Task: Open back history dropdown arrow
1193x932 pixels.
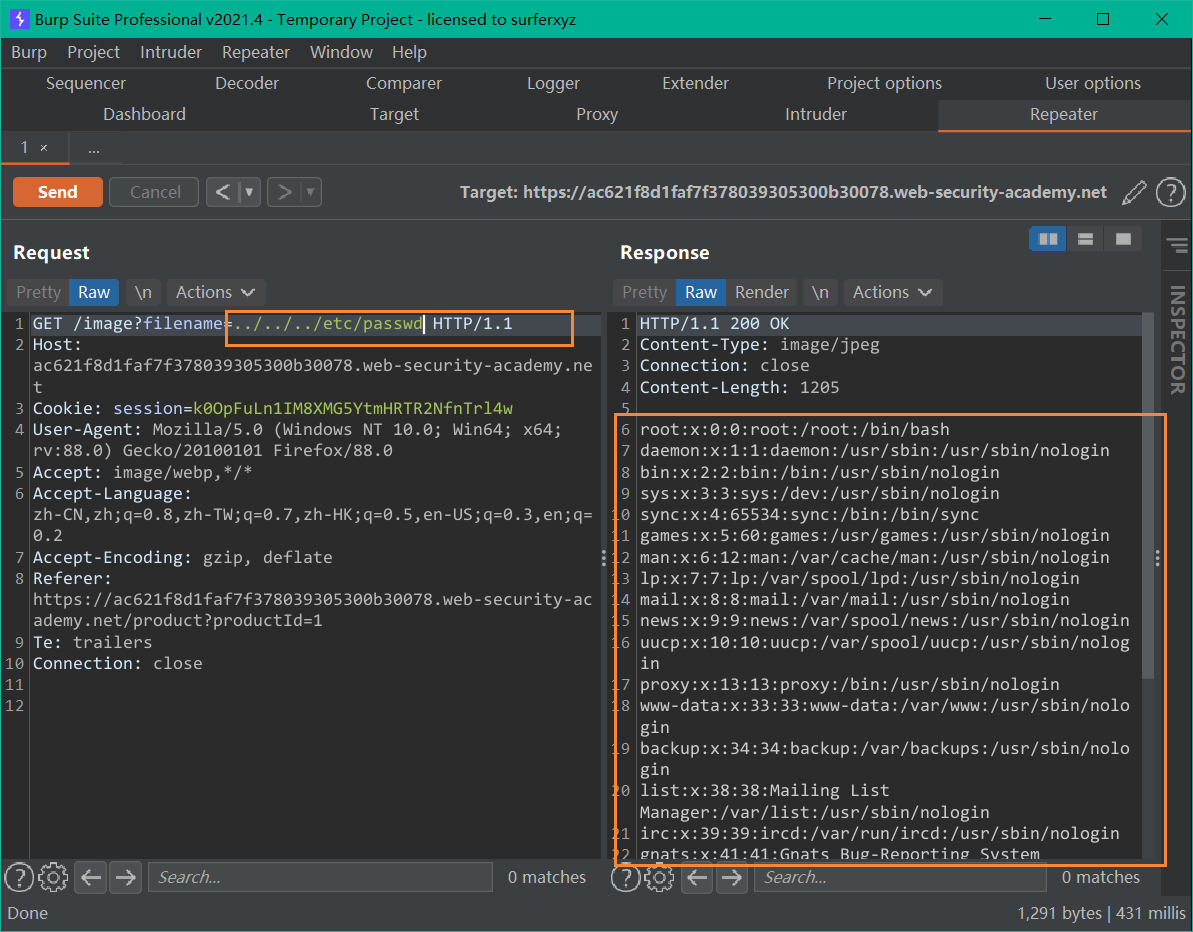Action: [250, 192]
